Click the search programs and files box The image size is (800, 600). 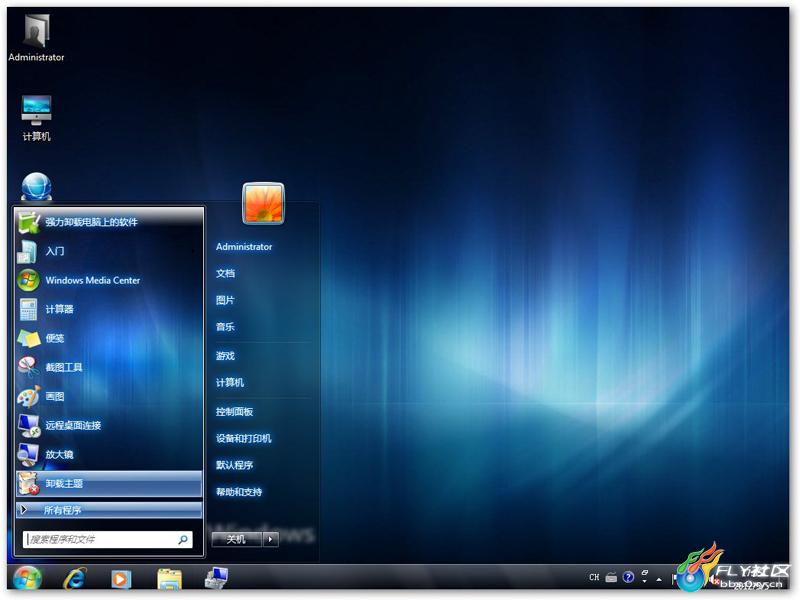(x=108, y=539)
